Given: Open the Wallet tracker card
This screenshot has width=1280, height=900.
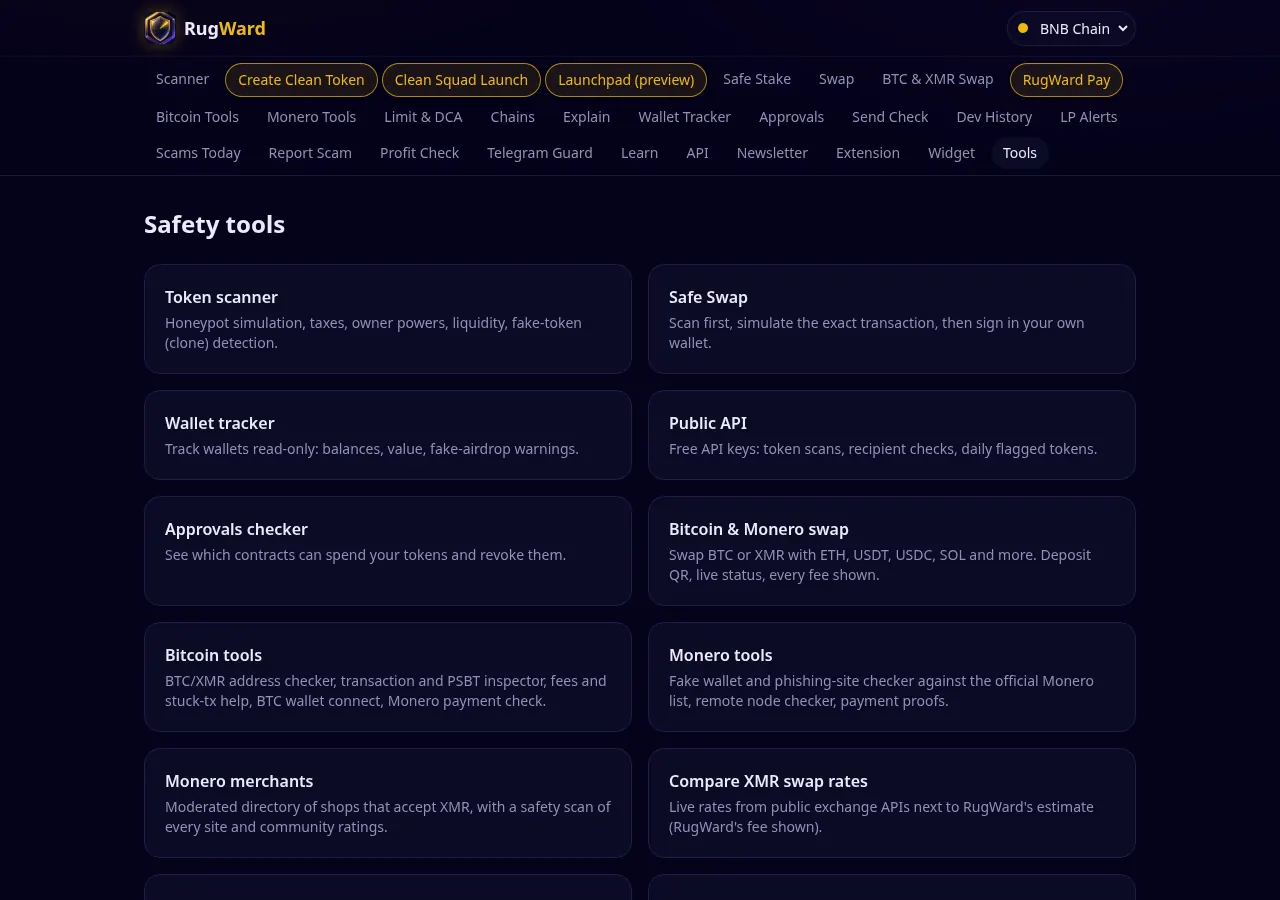Looking at the screenshot, I should tap(388, 435).
